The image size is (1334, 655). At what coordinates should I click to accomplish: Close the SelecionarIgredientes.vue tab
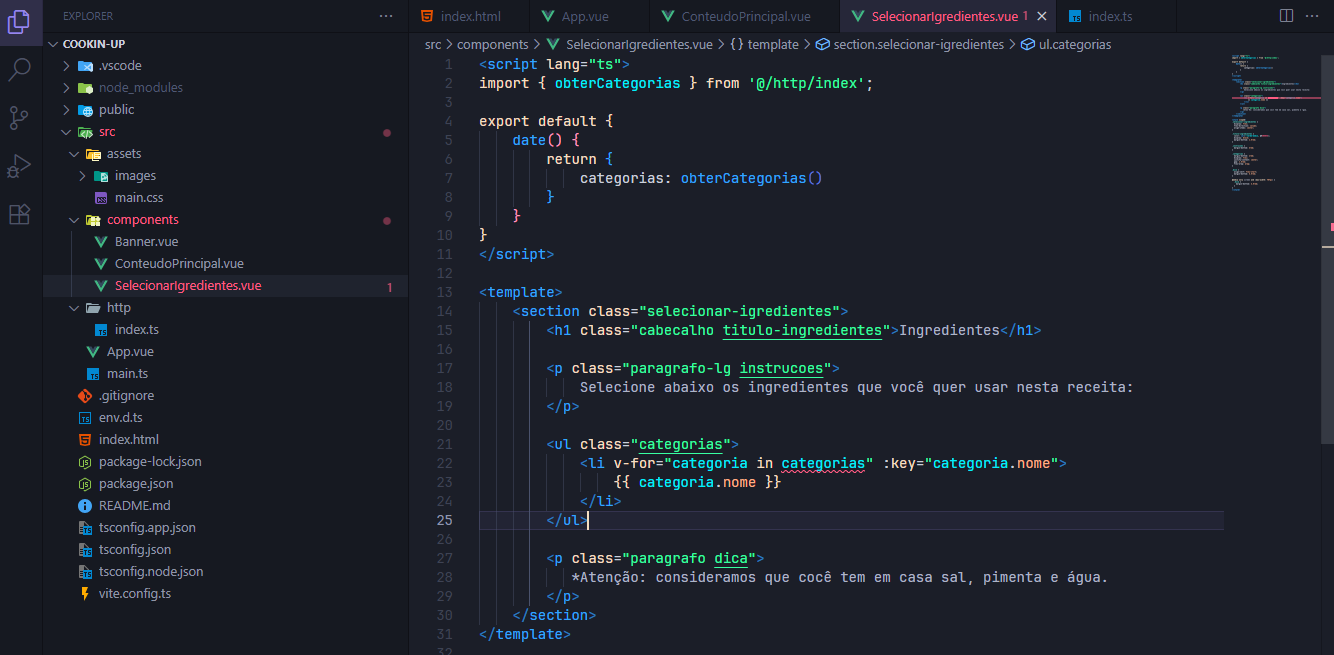tap(1042, 16)
